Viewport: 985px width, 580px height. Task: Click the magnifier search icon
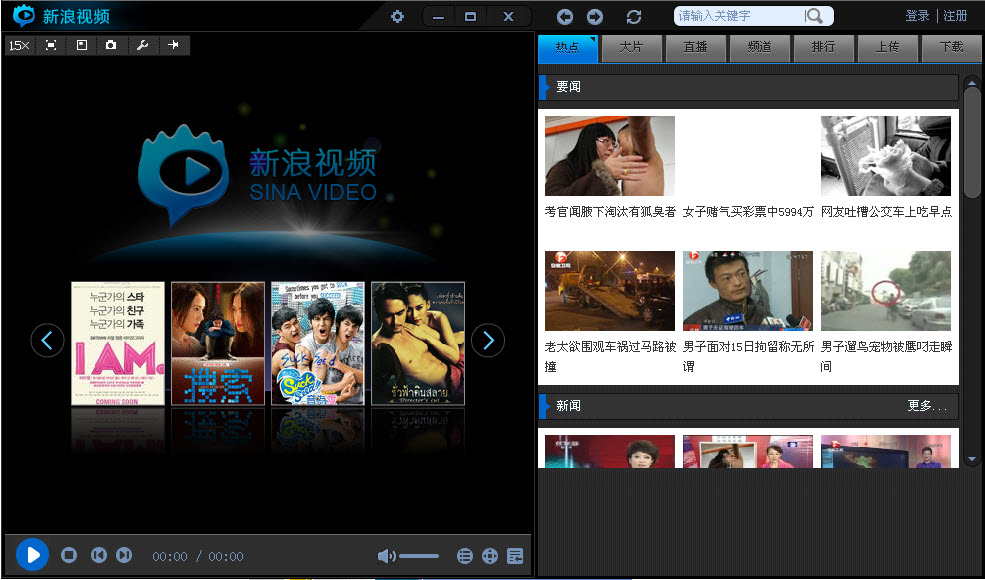814,16
